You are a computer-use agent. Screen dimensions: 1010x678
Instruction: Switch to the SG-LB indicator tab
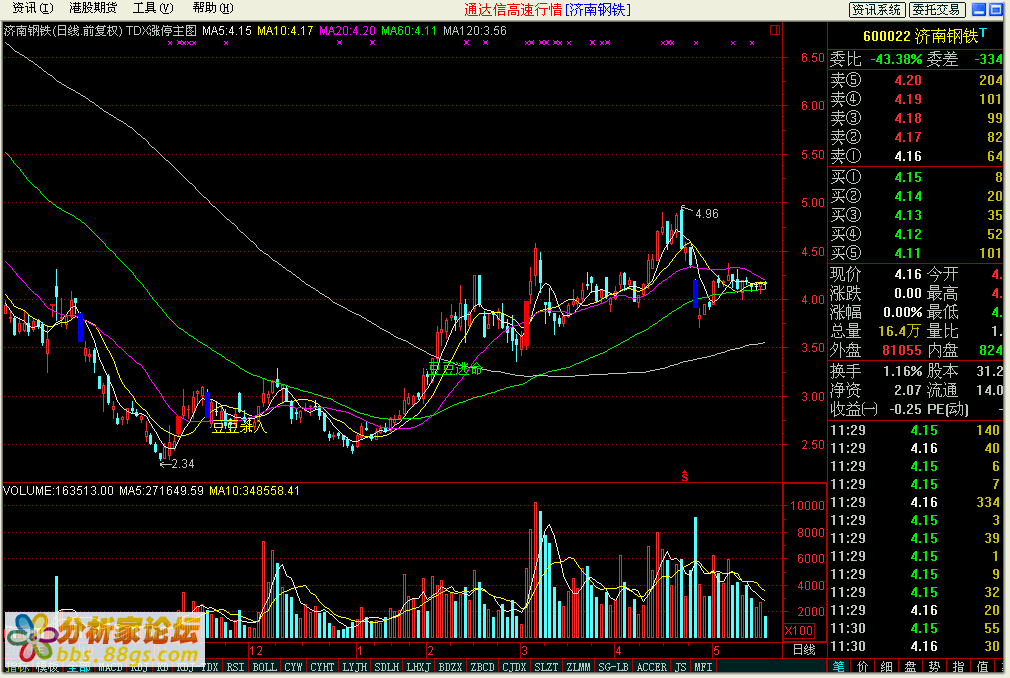pos(613,667)
